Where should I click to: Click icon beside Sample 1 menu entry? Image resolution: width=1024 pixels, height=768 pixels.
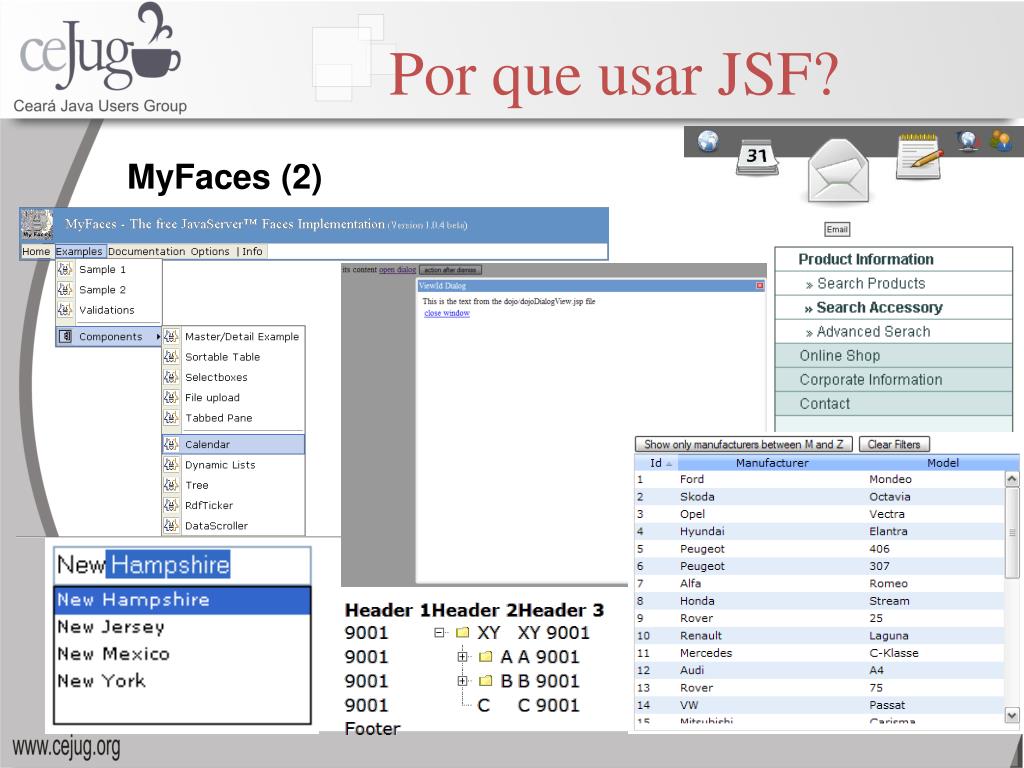tap(65, 269)
